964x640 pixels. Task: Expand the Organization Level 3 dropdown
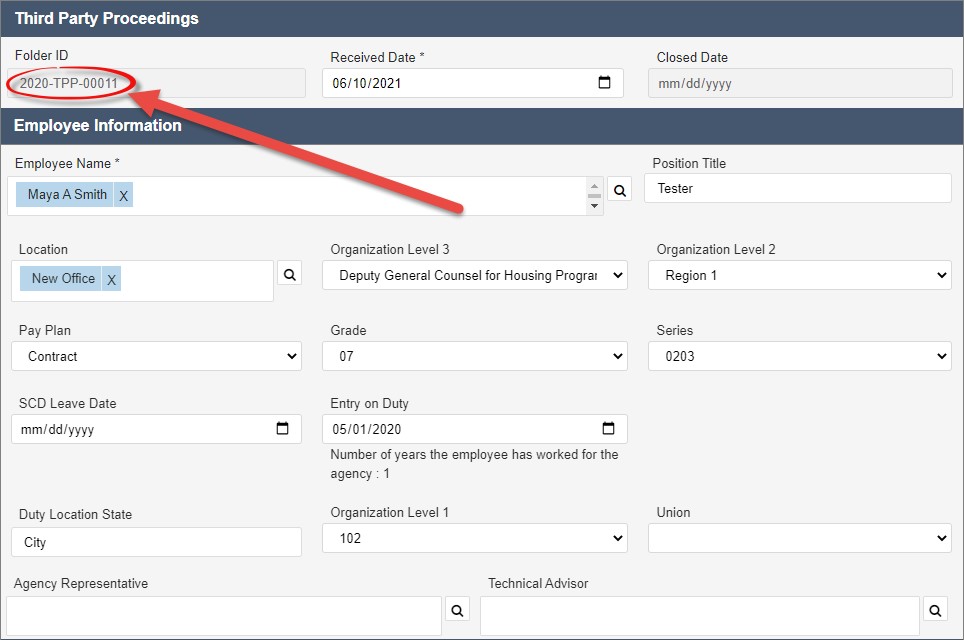tap(475, 275)
